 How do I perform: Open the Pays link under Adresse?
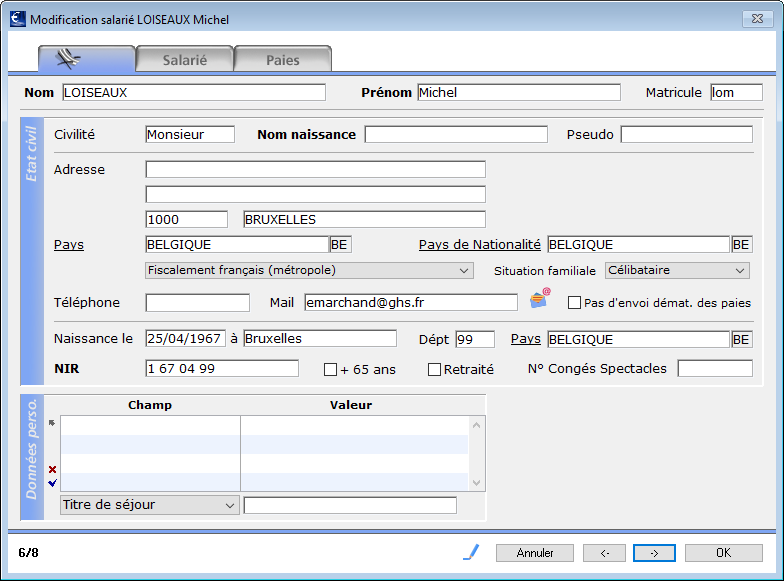[x=69, y=245]
